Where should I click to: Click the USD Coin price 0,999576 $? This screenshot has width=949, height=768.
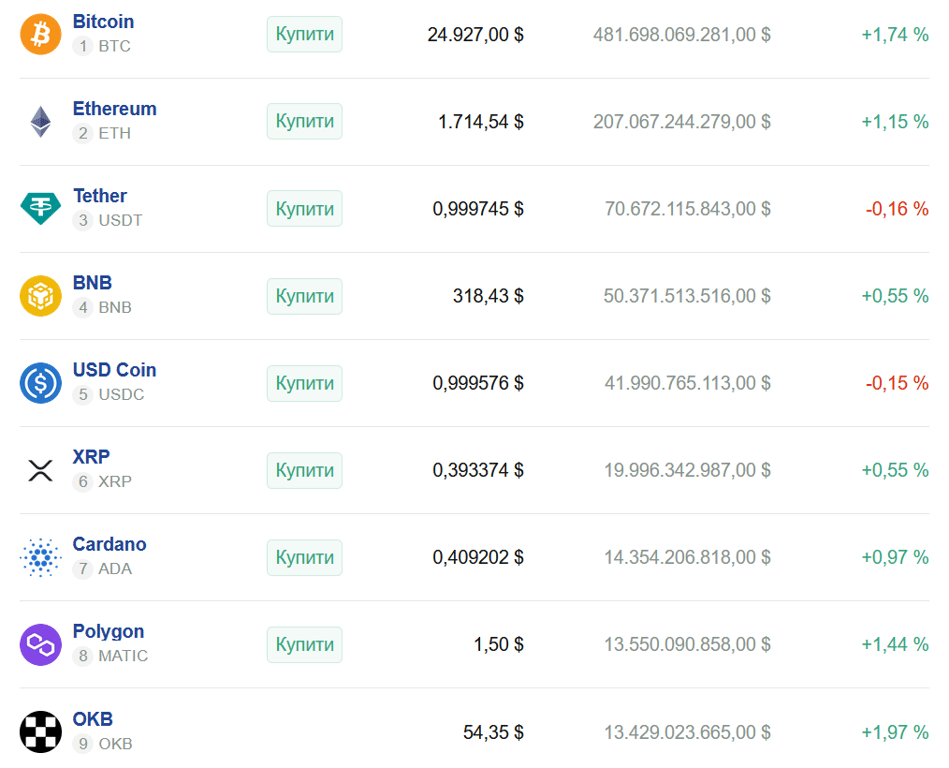(478, 383)
